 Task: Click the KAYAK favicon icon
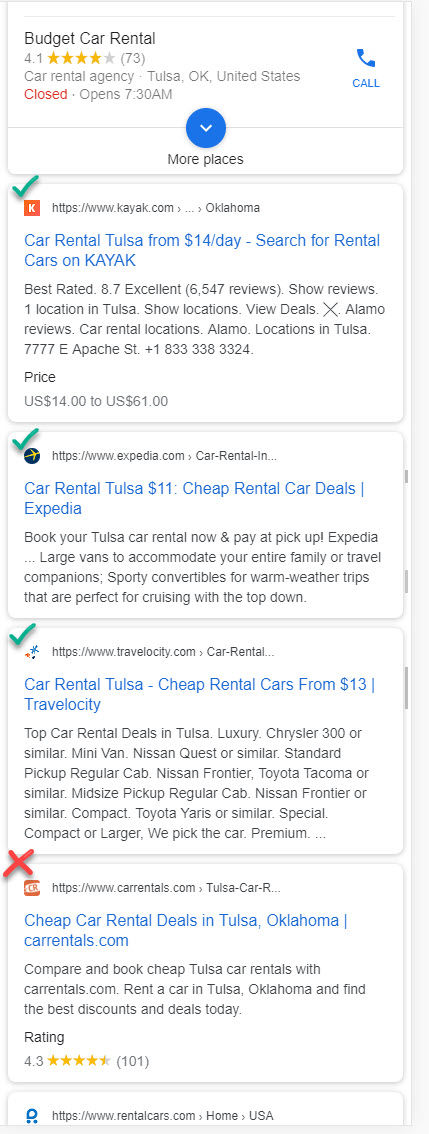point(32,208)
